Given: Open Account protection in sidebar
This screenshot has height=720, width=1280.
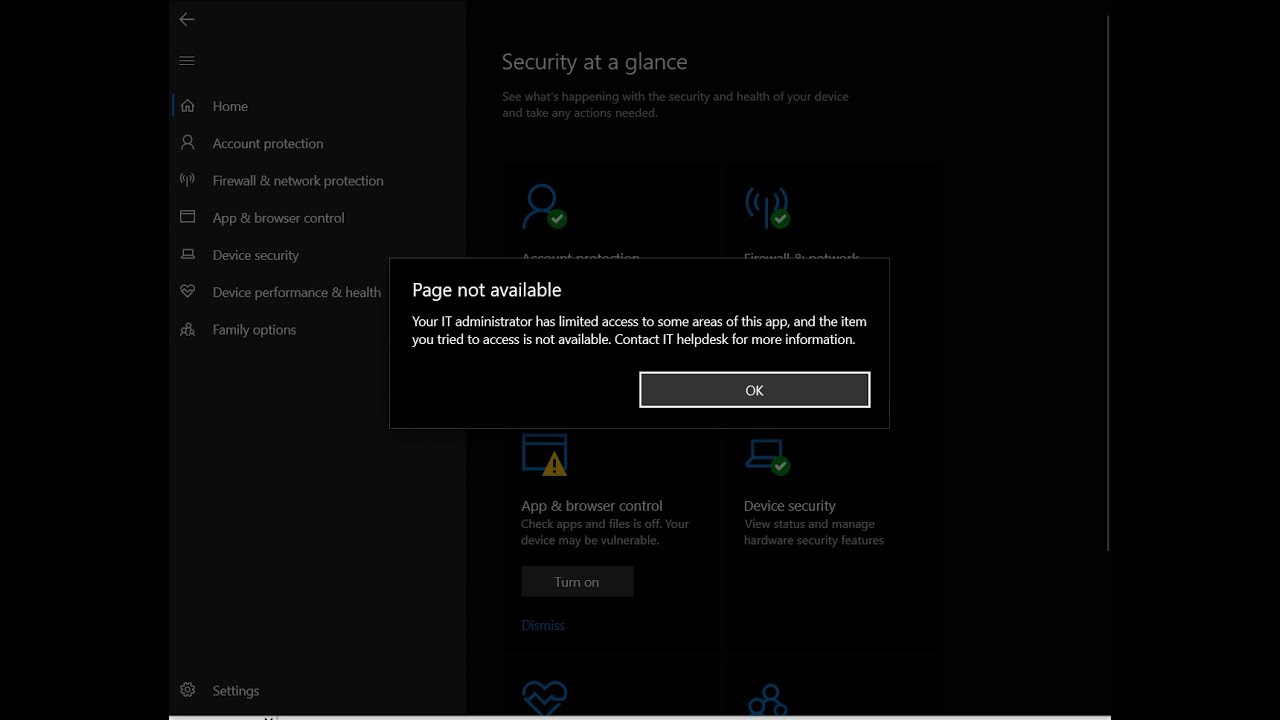Looking at the screenshot, I should point(268,143).
